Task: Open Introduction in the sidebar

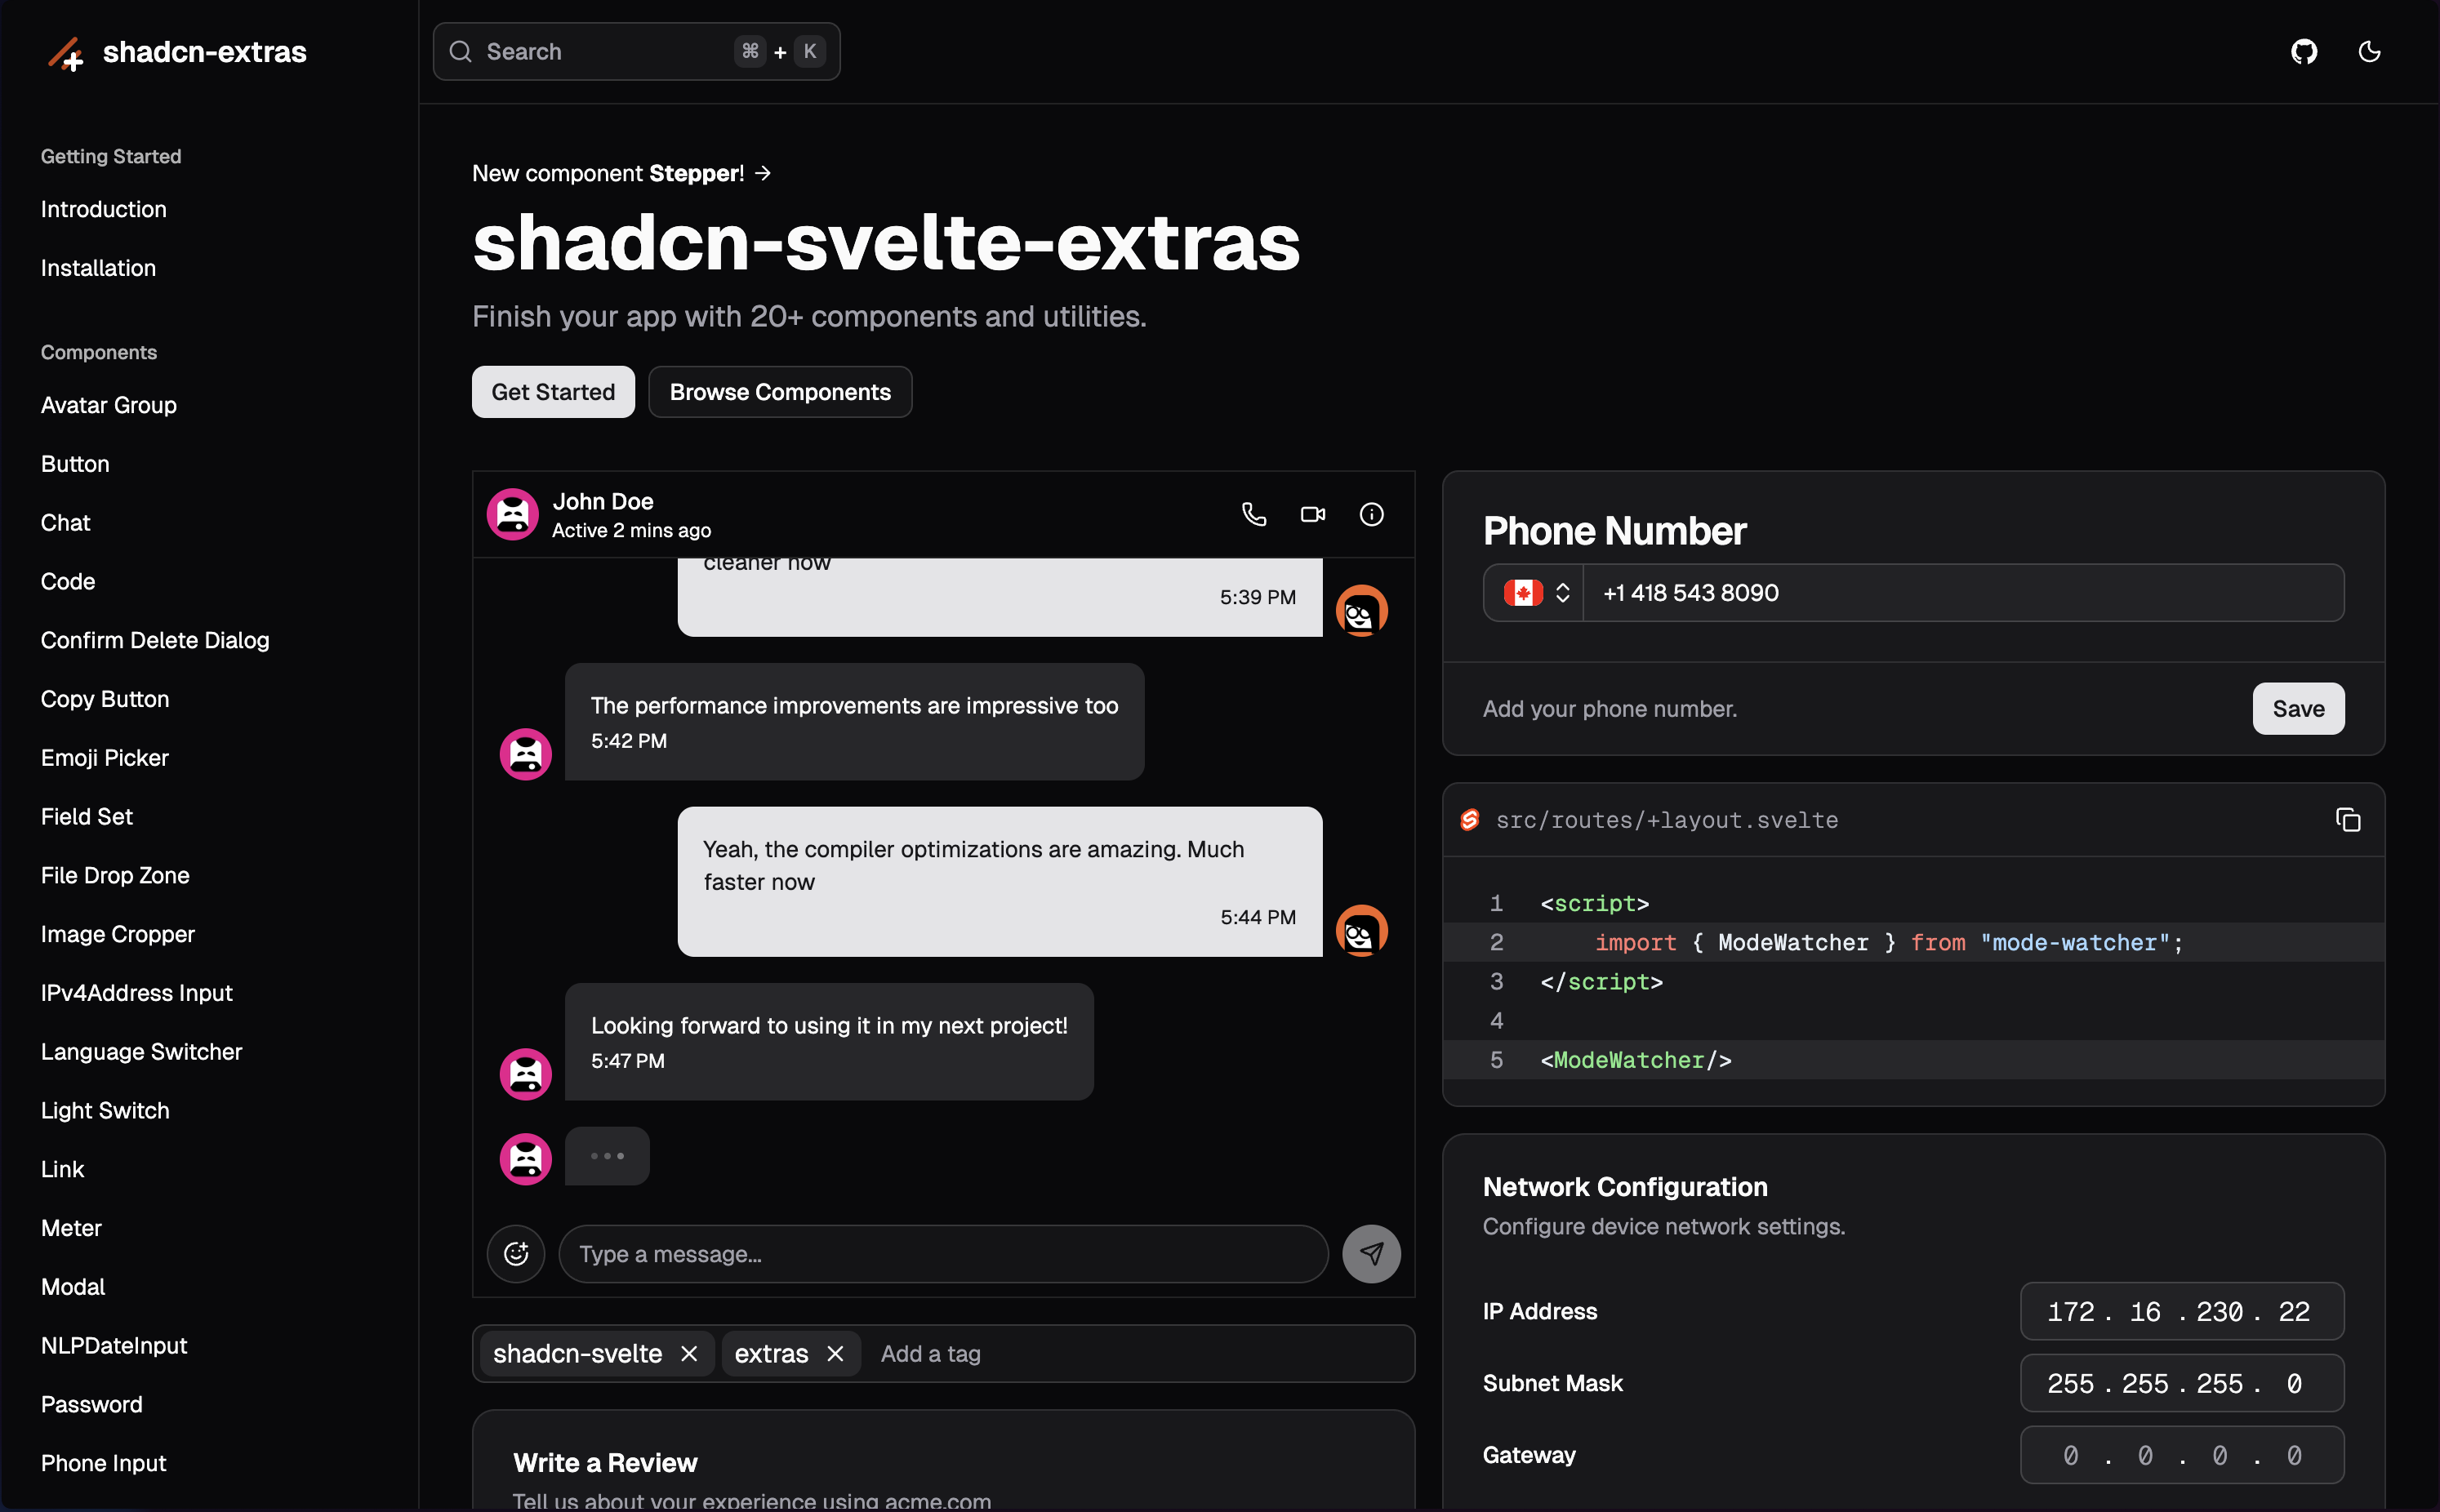Action: [104, 209]
